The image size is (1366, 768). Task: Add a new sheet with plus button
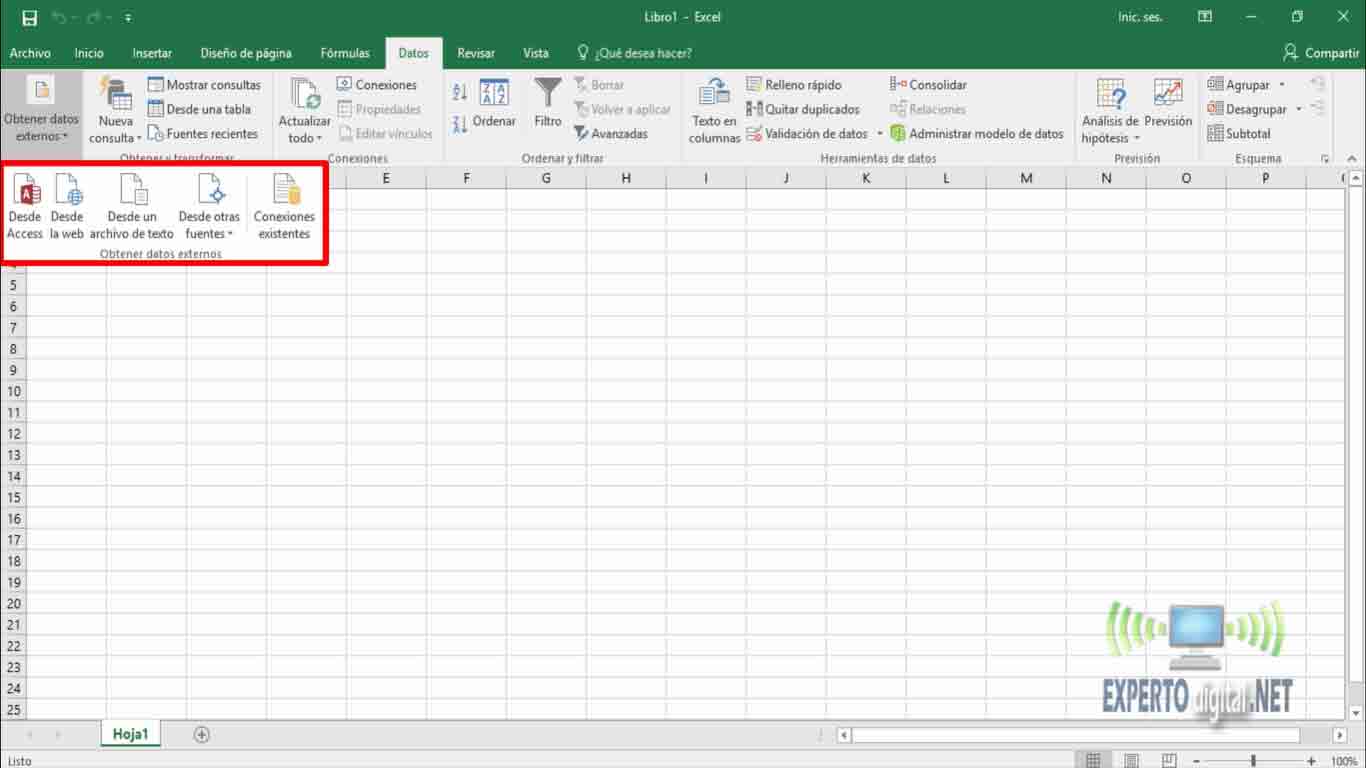(x=201, y=735)
